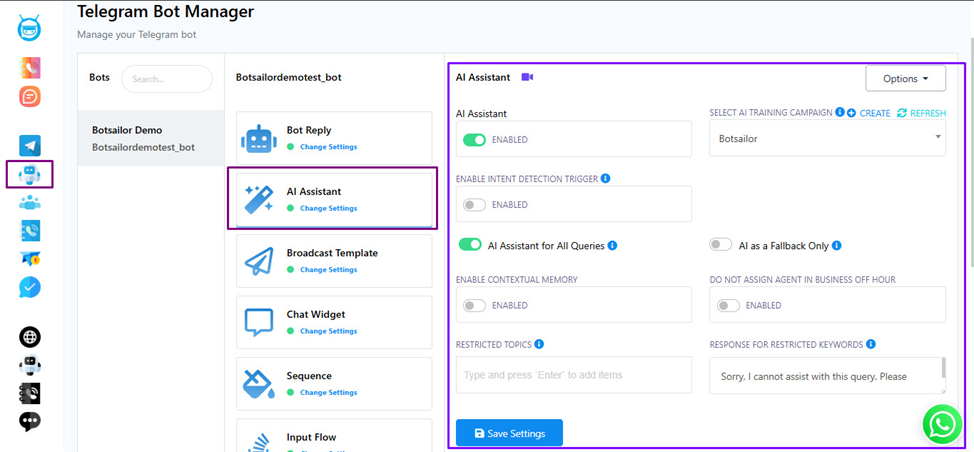Open the Broadcast Template settings card

334,261
